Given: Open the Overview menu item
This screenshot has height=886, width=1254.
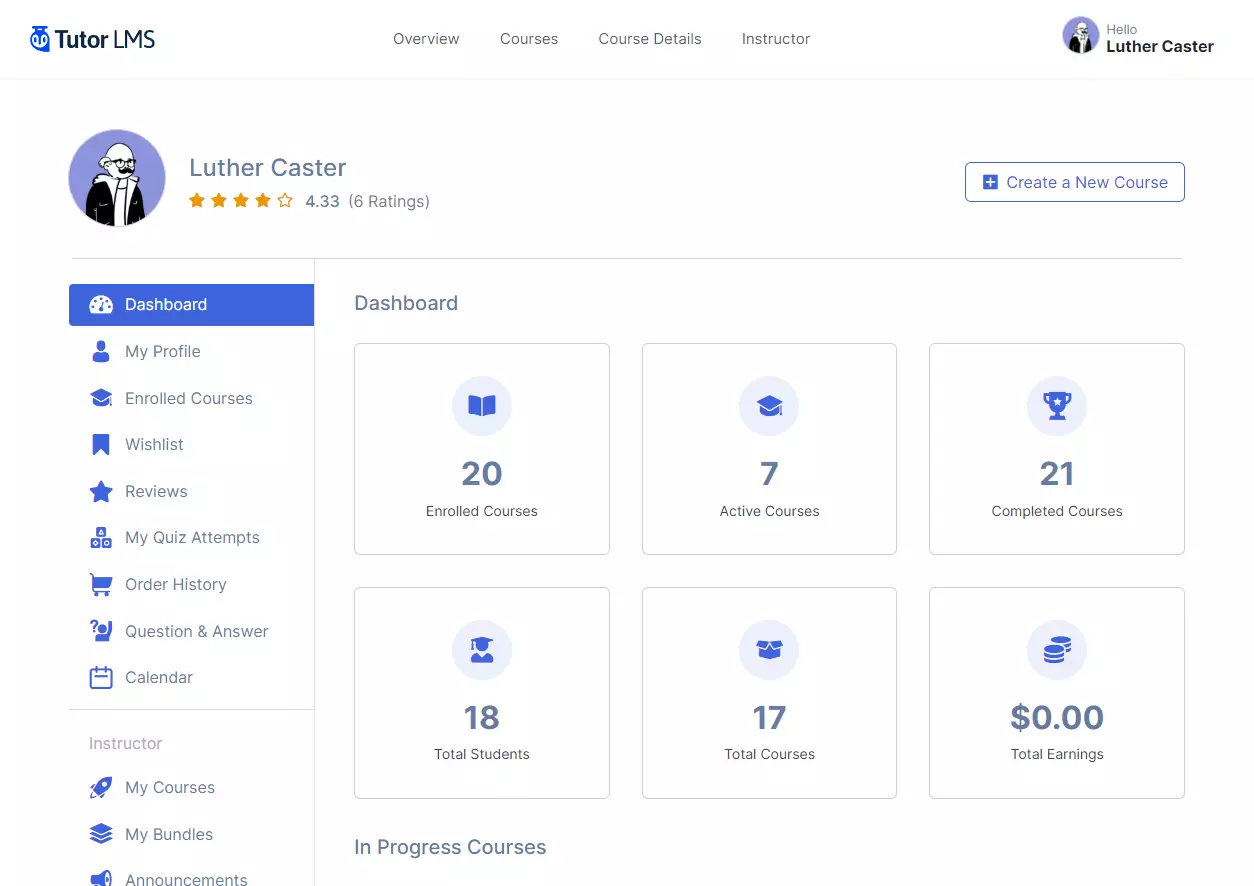Looking at the screenshot, I should (426, 39).
